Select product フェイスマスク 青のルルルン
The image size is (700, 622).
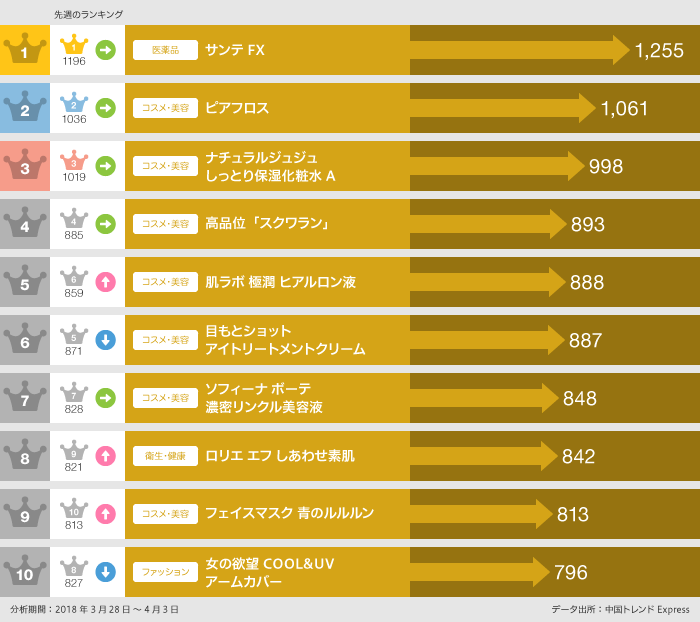coord(289,514)
